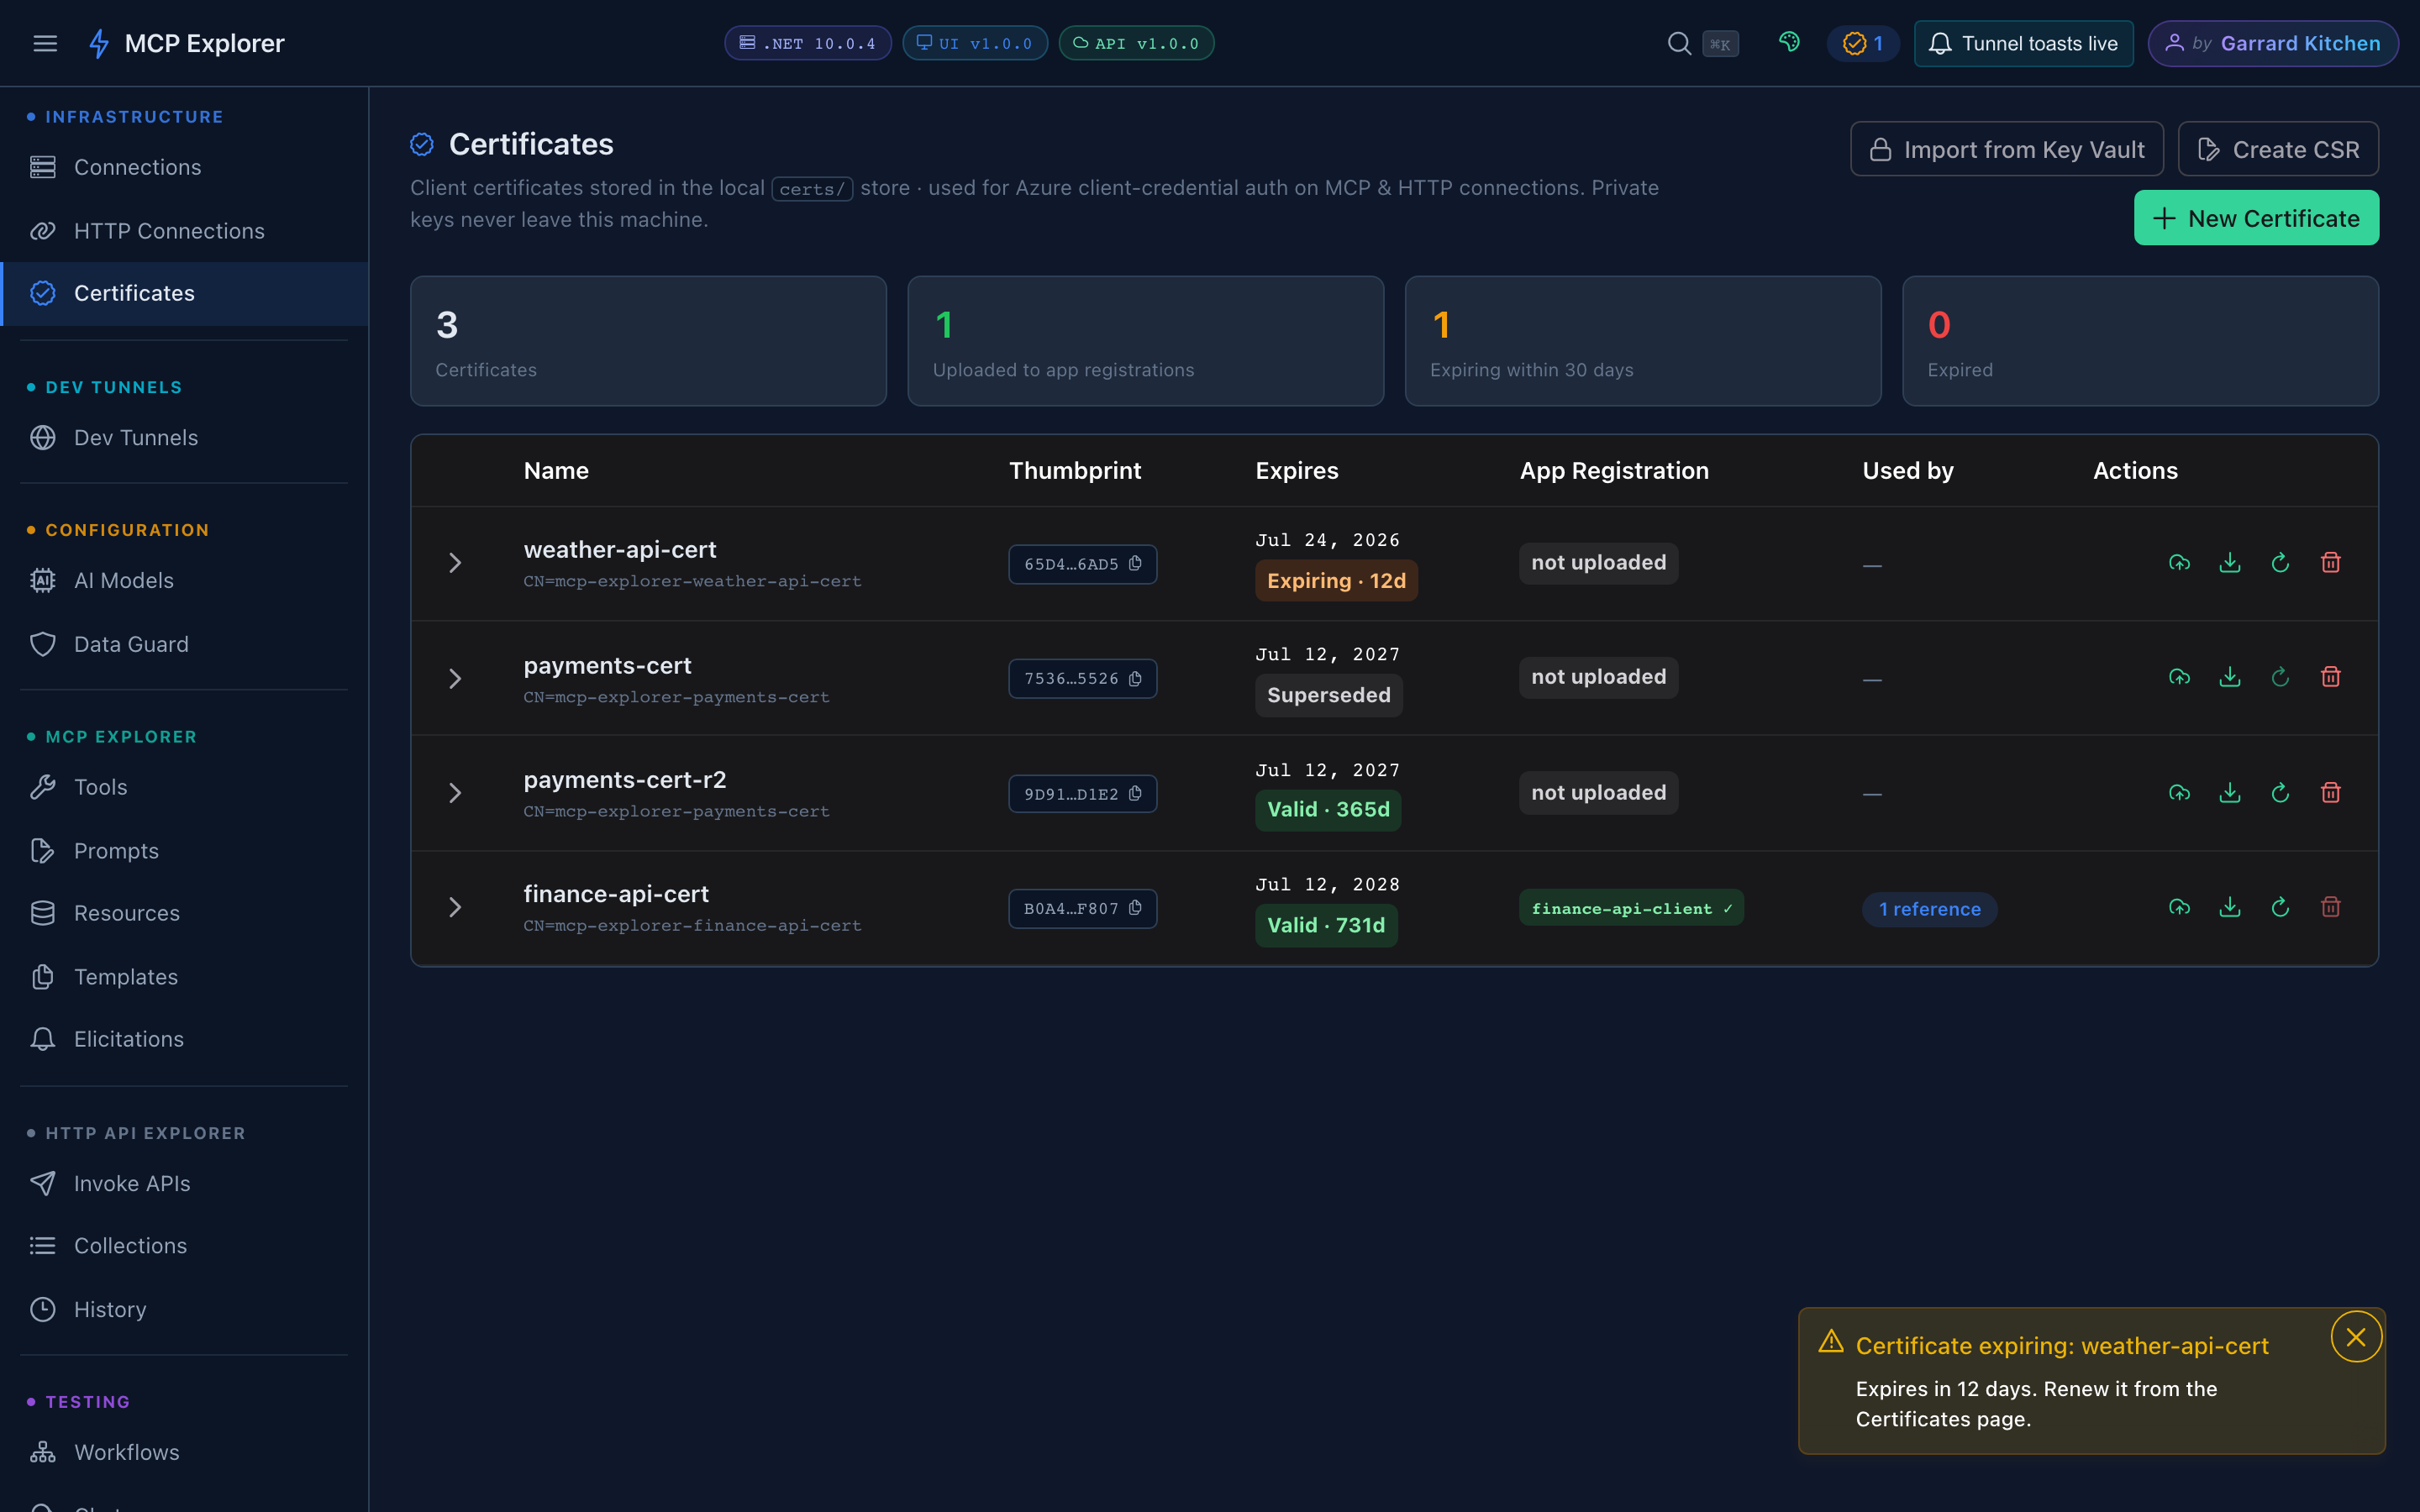Click the Superseded status badge
Image resolution: width=2420 pixels, height=1512 pixels.
pyautogui.click(x=1329, y=695)
